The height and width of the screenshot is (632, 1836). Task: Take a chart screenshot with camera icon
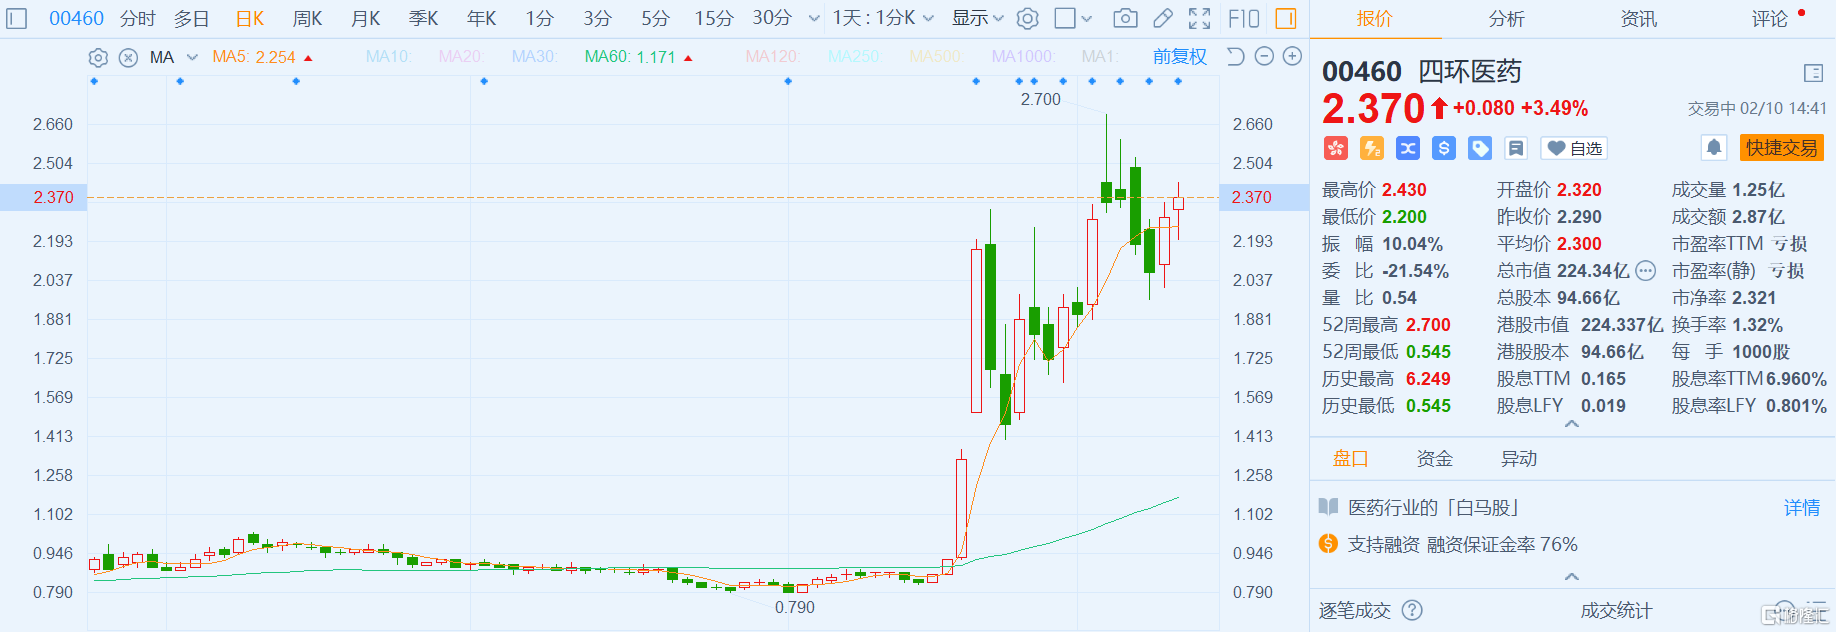point(1125,18)
